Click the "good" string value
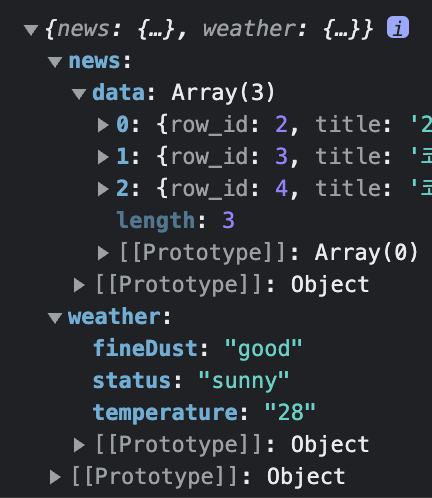This screenshot has width=432, height=498. pyautogui.click(x=264, y=349)
